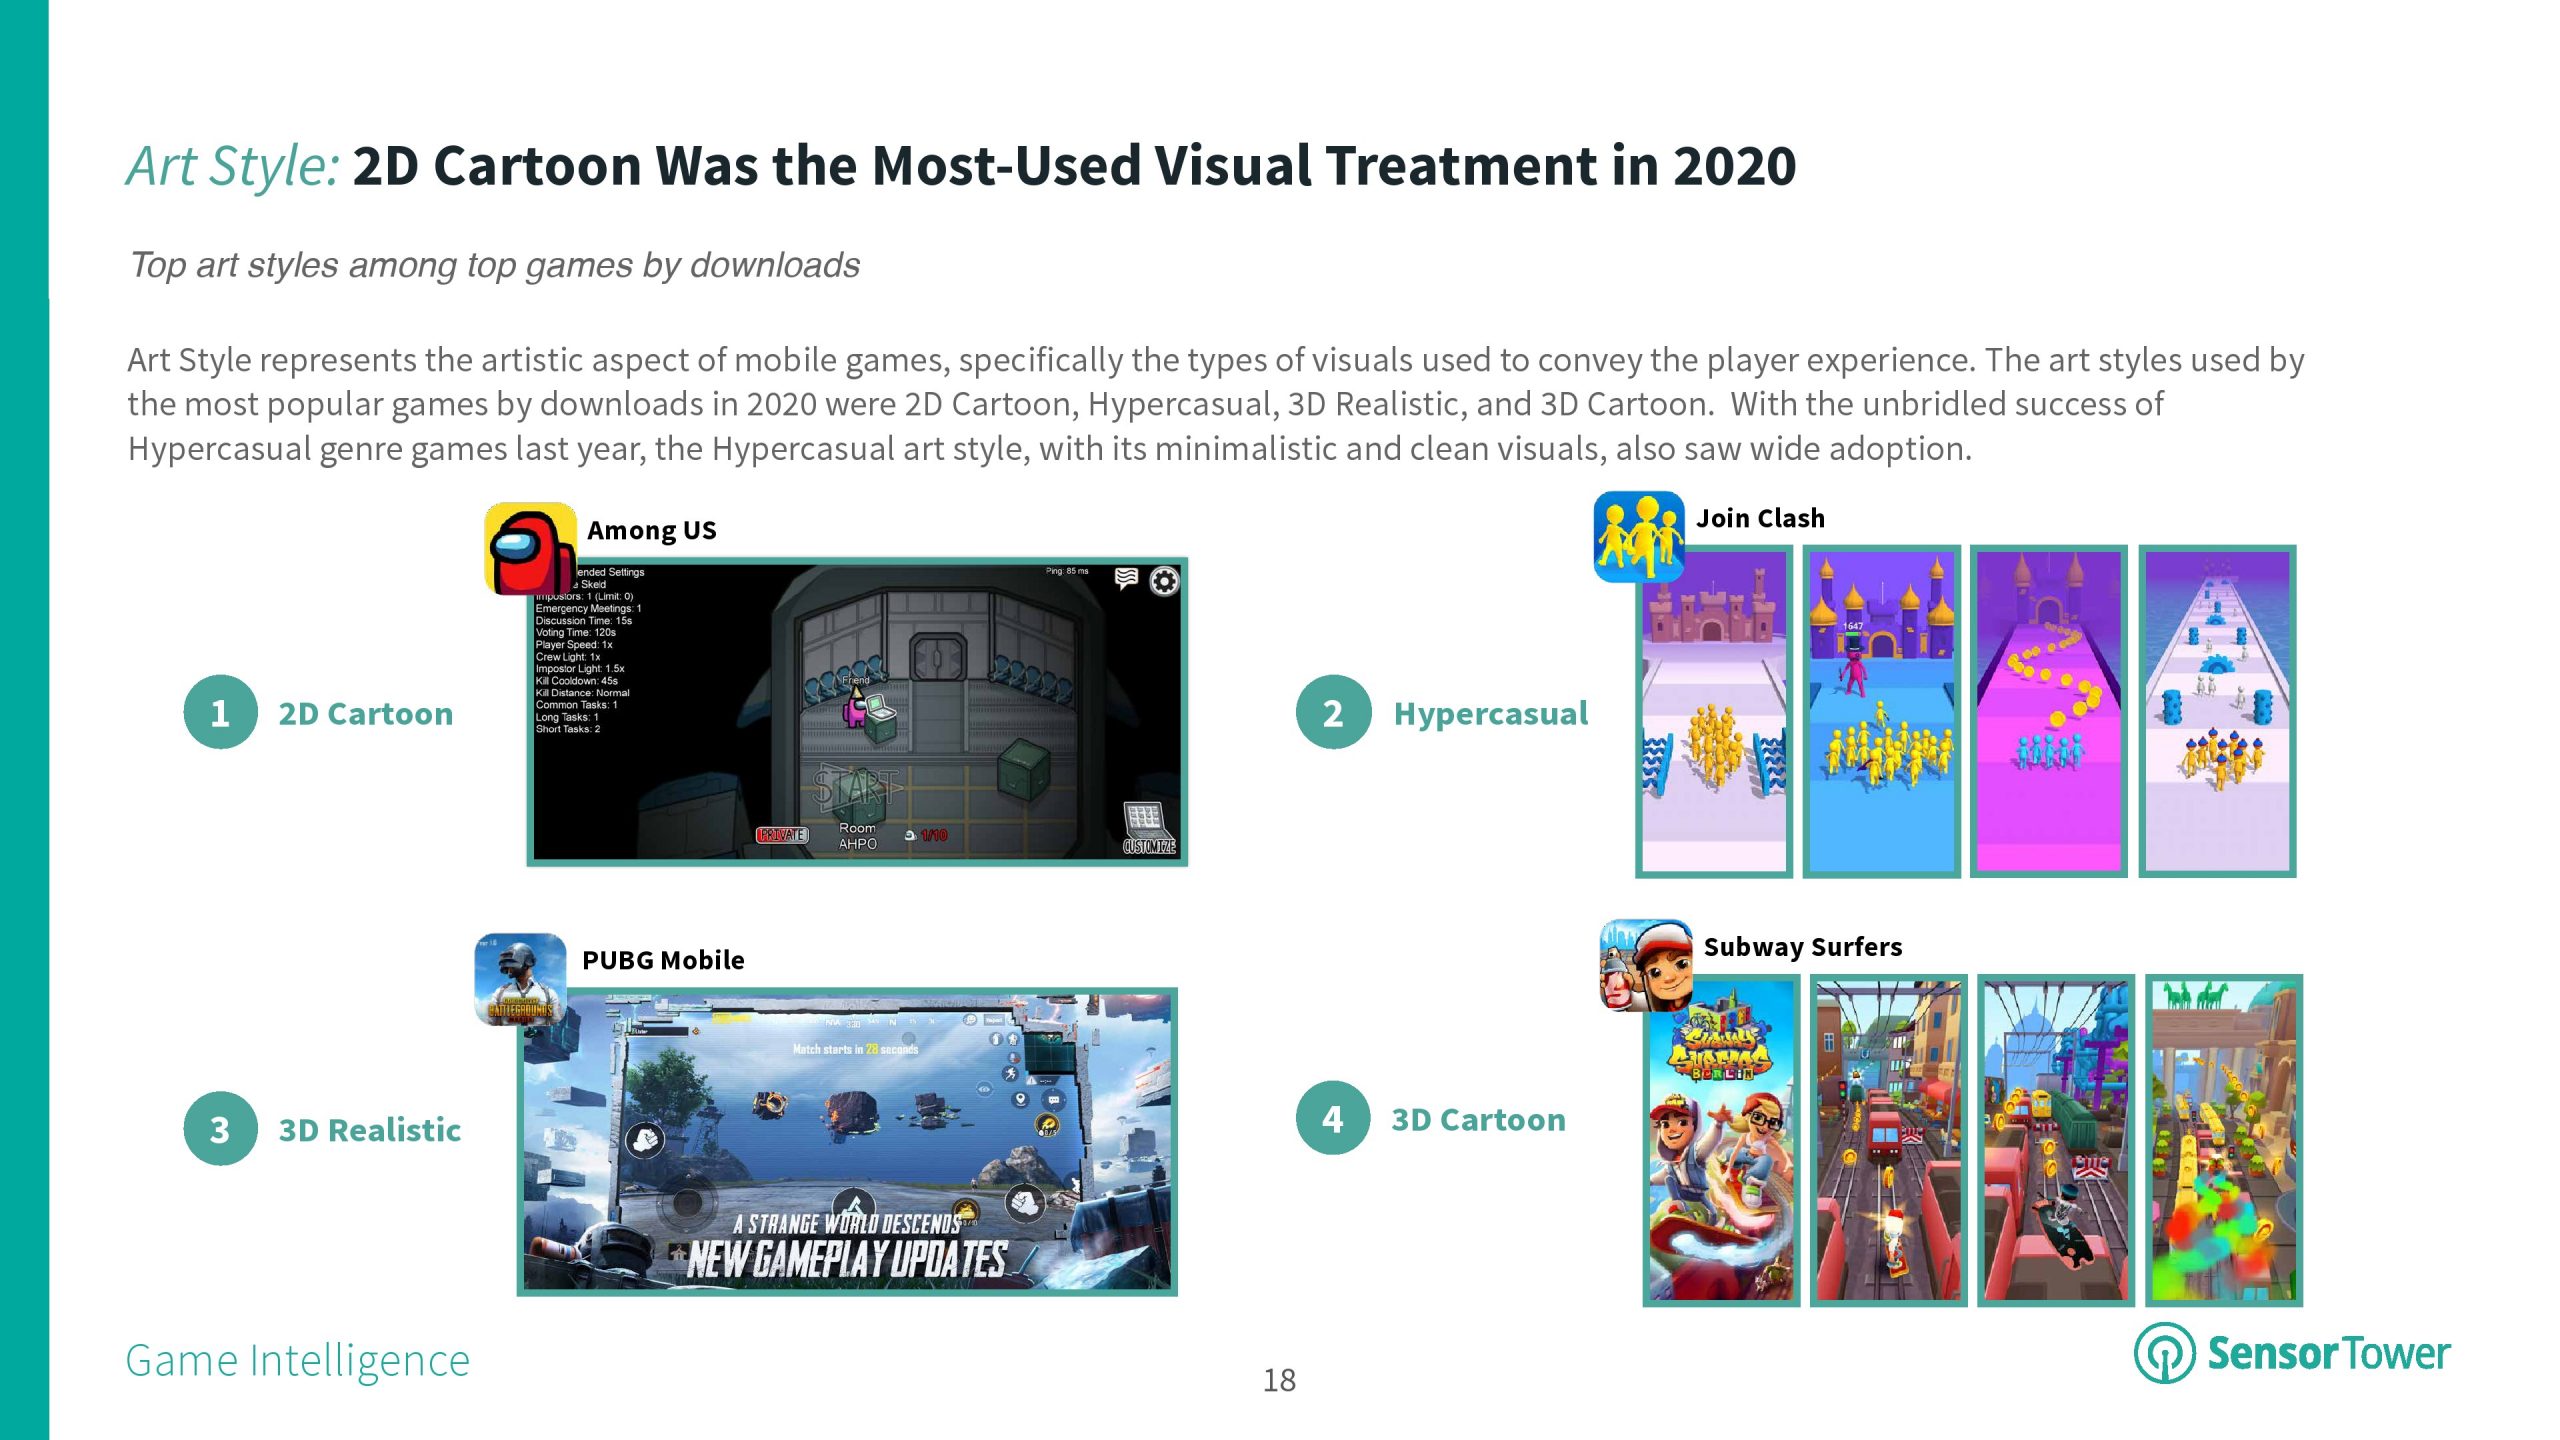Click the Sensor Tower logo
Viewport: 2560px width, 1440px height.
(2292, 1354)
